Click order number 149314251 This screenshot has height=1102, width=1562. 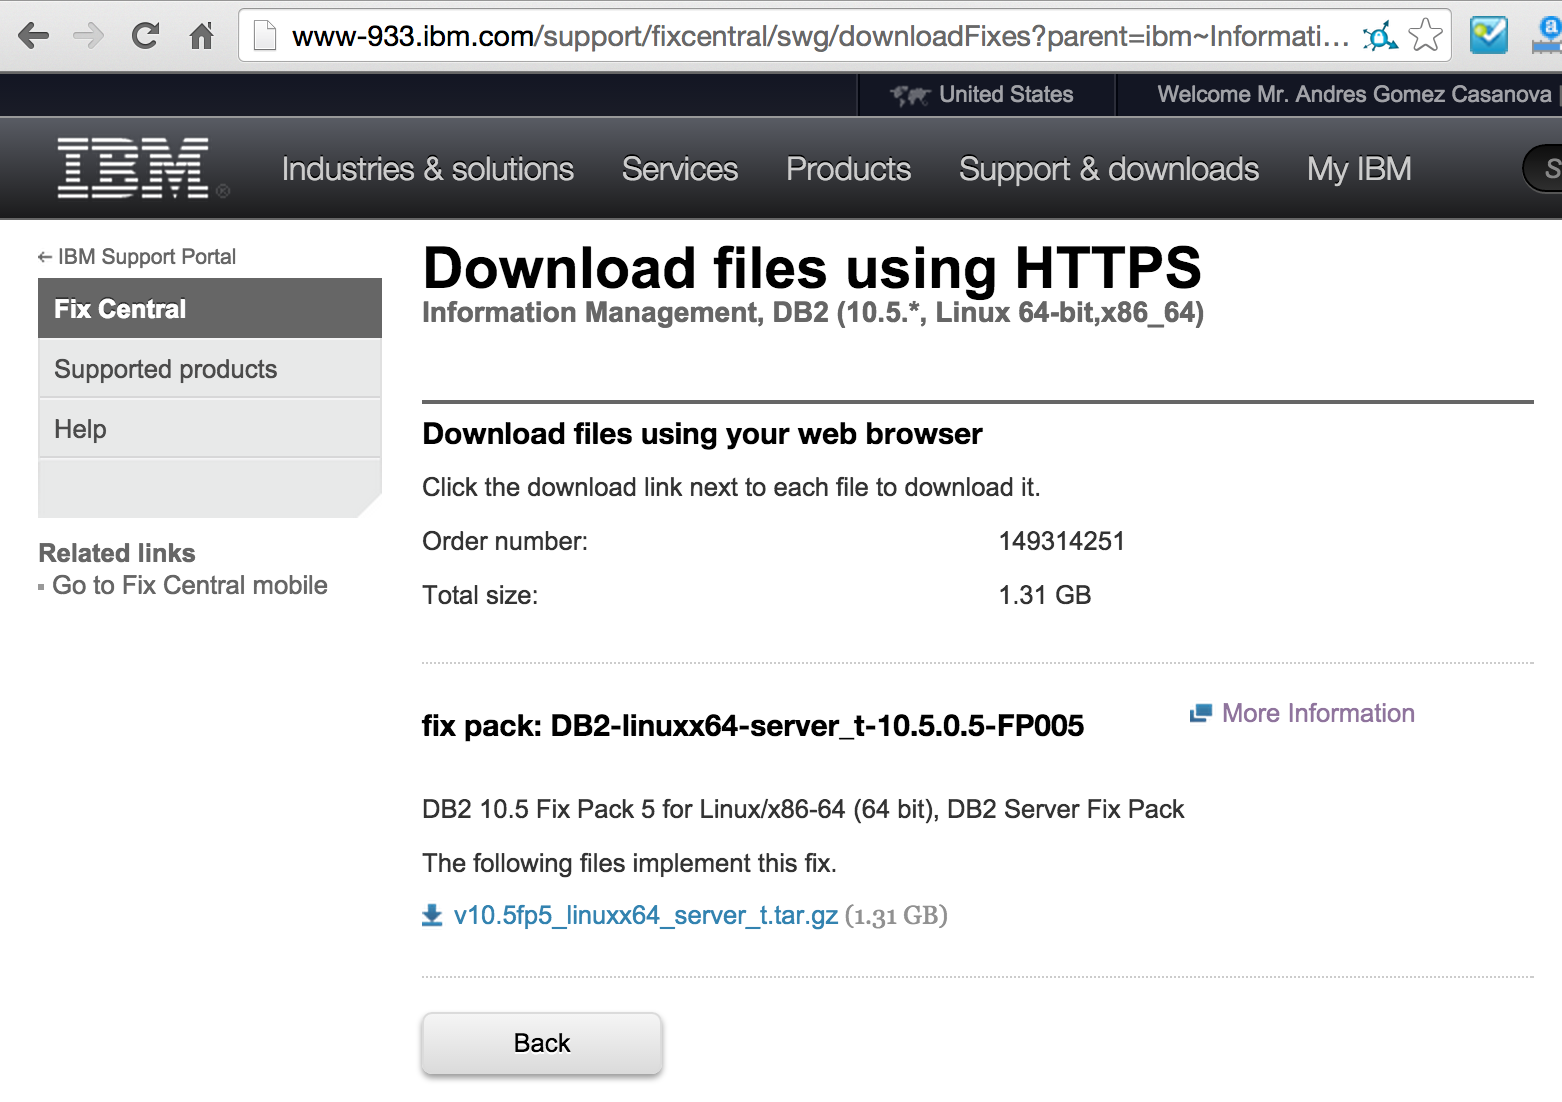click(x=1062, y=541)
